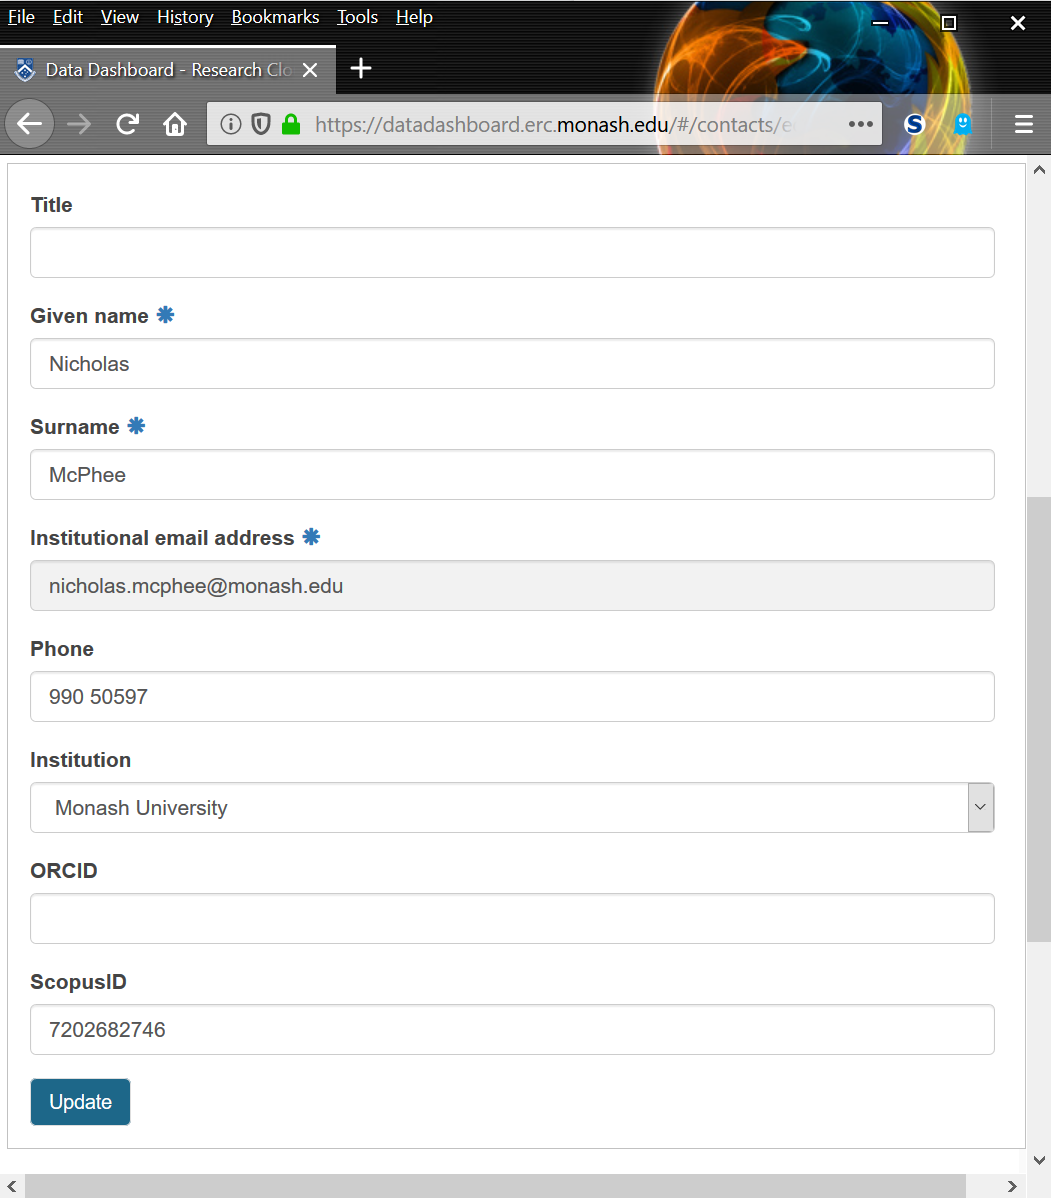Screen dimensions: 1051x1198
Task: Open page actions three-dot menu
Action: point(860,124)
